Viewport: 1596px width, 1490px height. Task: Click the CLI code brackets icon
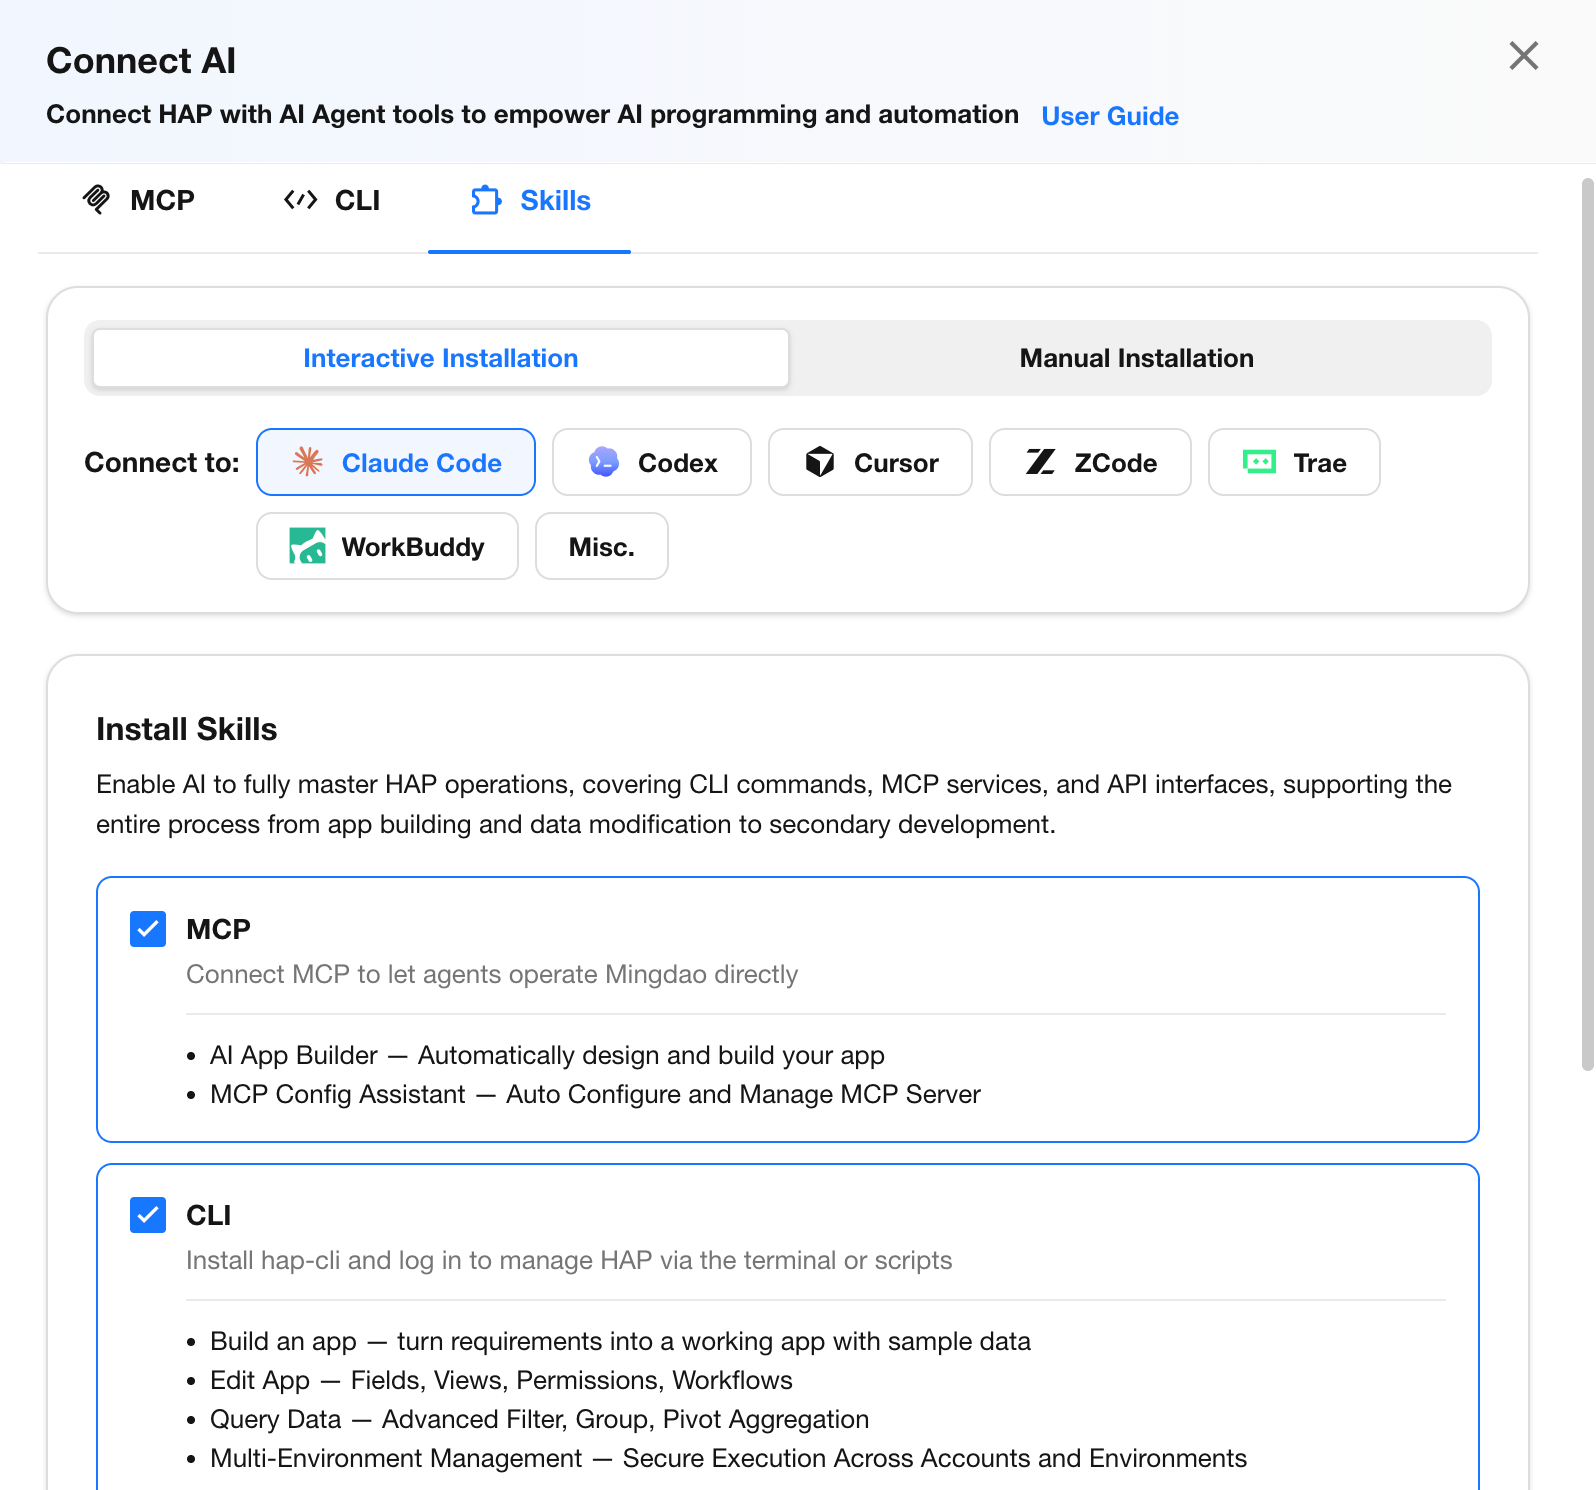(300, 200)
